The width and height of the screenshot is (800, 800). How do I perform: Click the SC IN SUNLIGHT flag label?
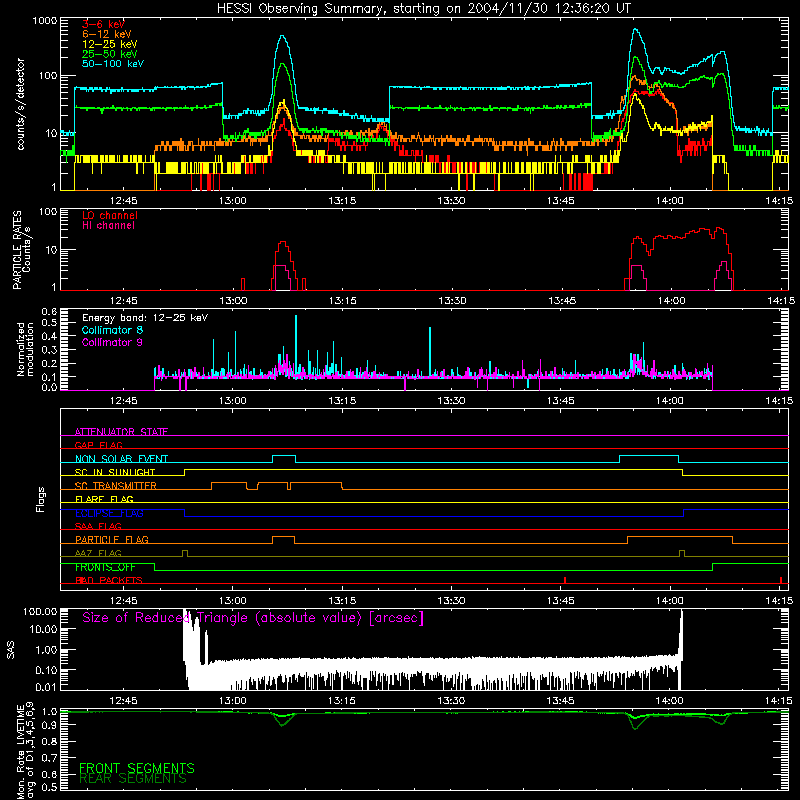coord(115,472)
